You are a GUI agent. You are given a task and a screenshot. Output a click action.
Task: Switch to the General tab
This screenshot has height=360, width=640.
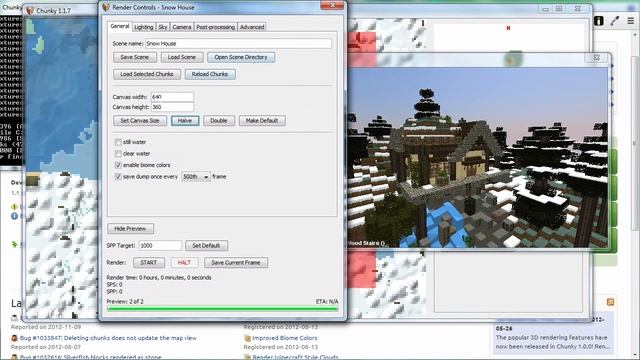(120, 26)
